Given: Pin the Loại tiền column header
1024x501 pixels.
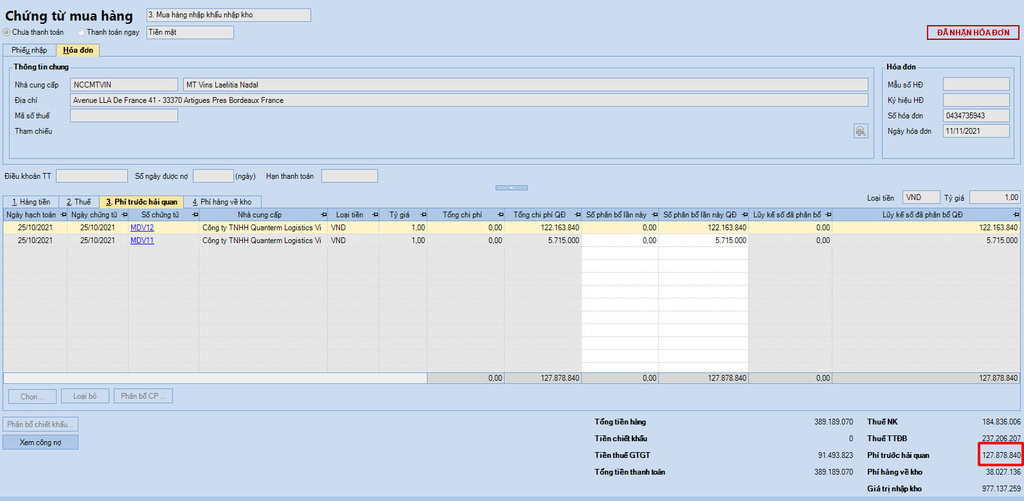Looking at the screenshot, I should [x=375, y=215].
